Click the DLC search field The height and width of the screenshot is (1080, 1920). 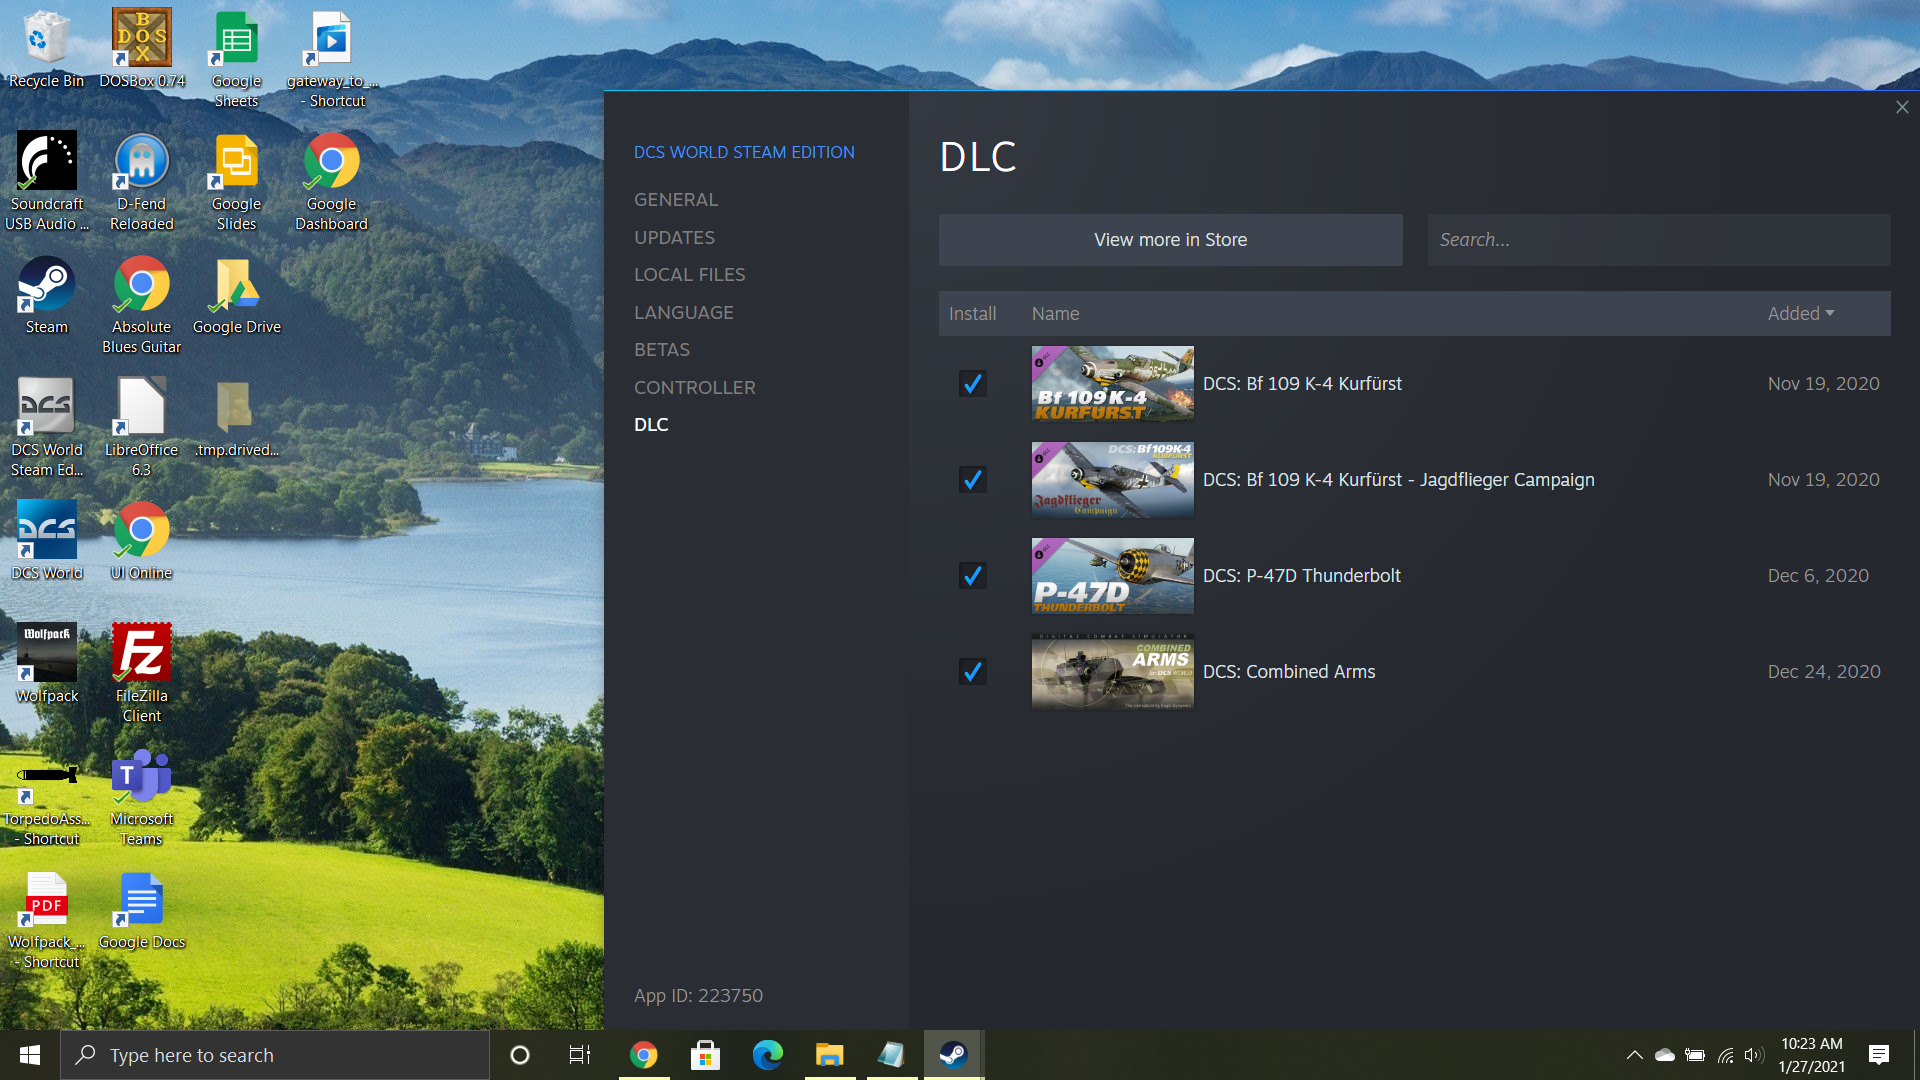1658,239
